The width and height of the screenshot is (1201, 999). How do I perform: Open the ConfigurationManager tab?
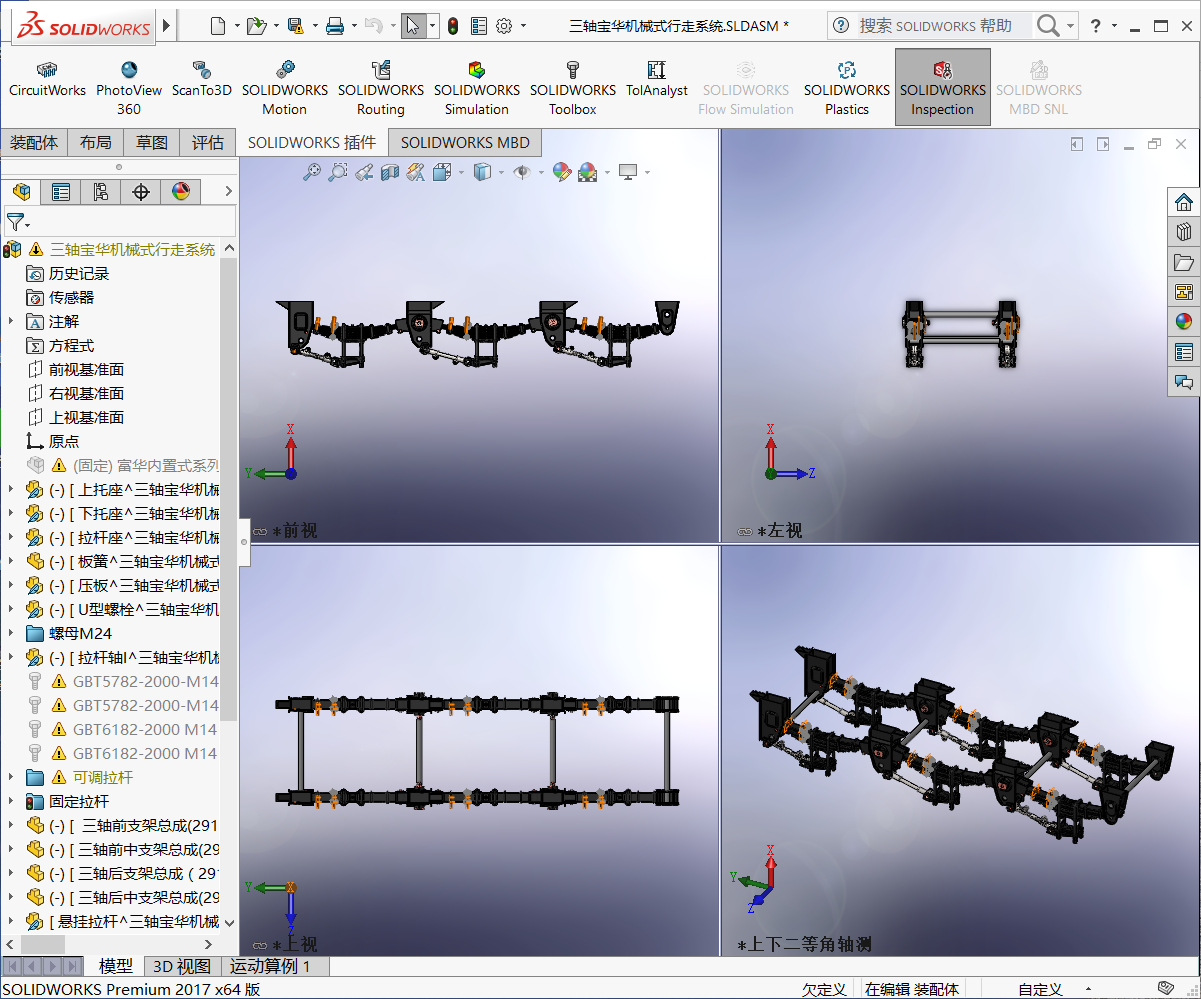click(101, 192)
